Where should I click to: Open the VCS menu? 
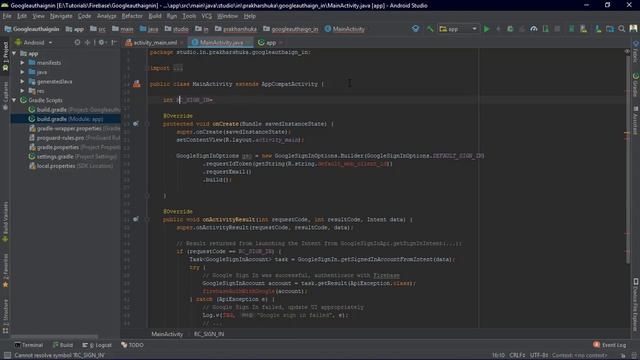point(207,16)
